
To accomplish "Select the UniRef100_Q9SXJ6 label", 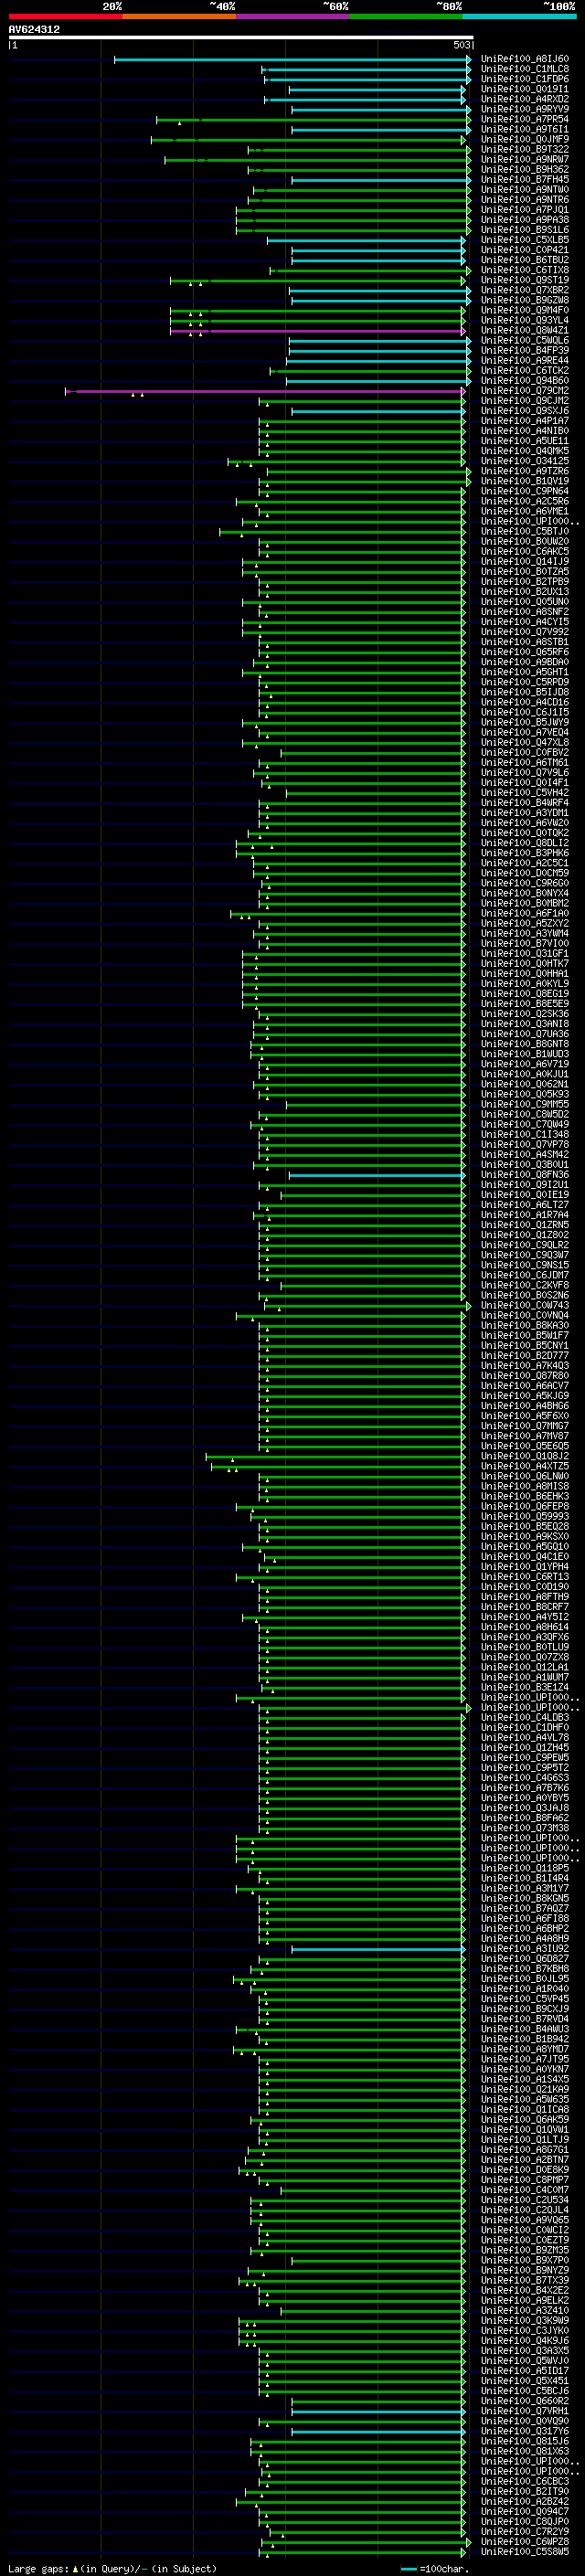I will coord(525,411).
